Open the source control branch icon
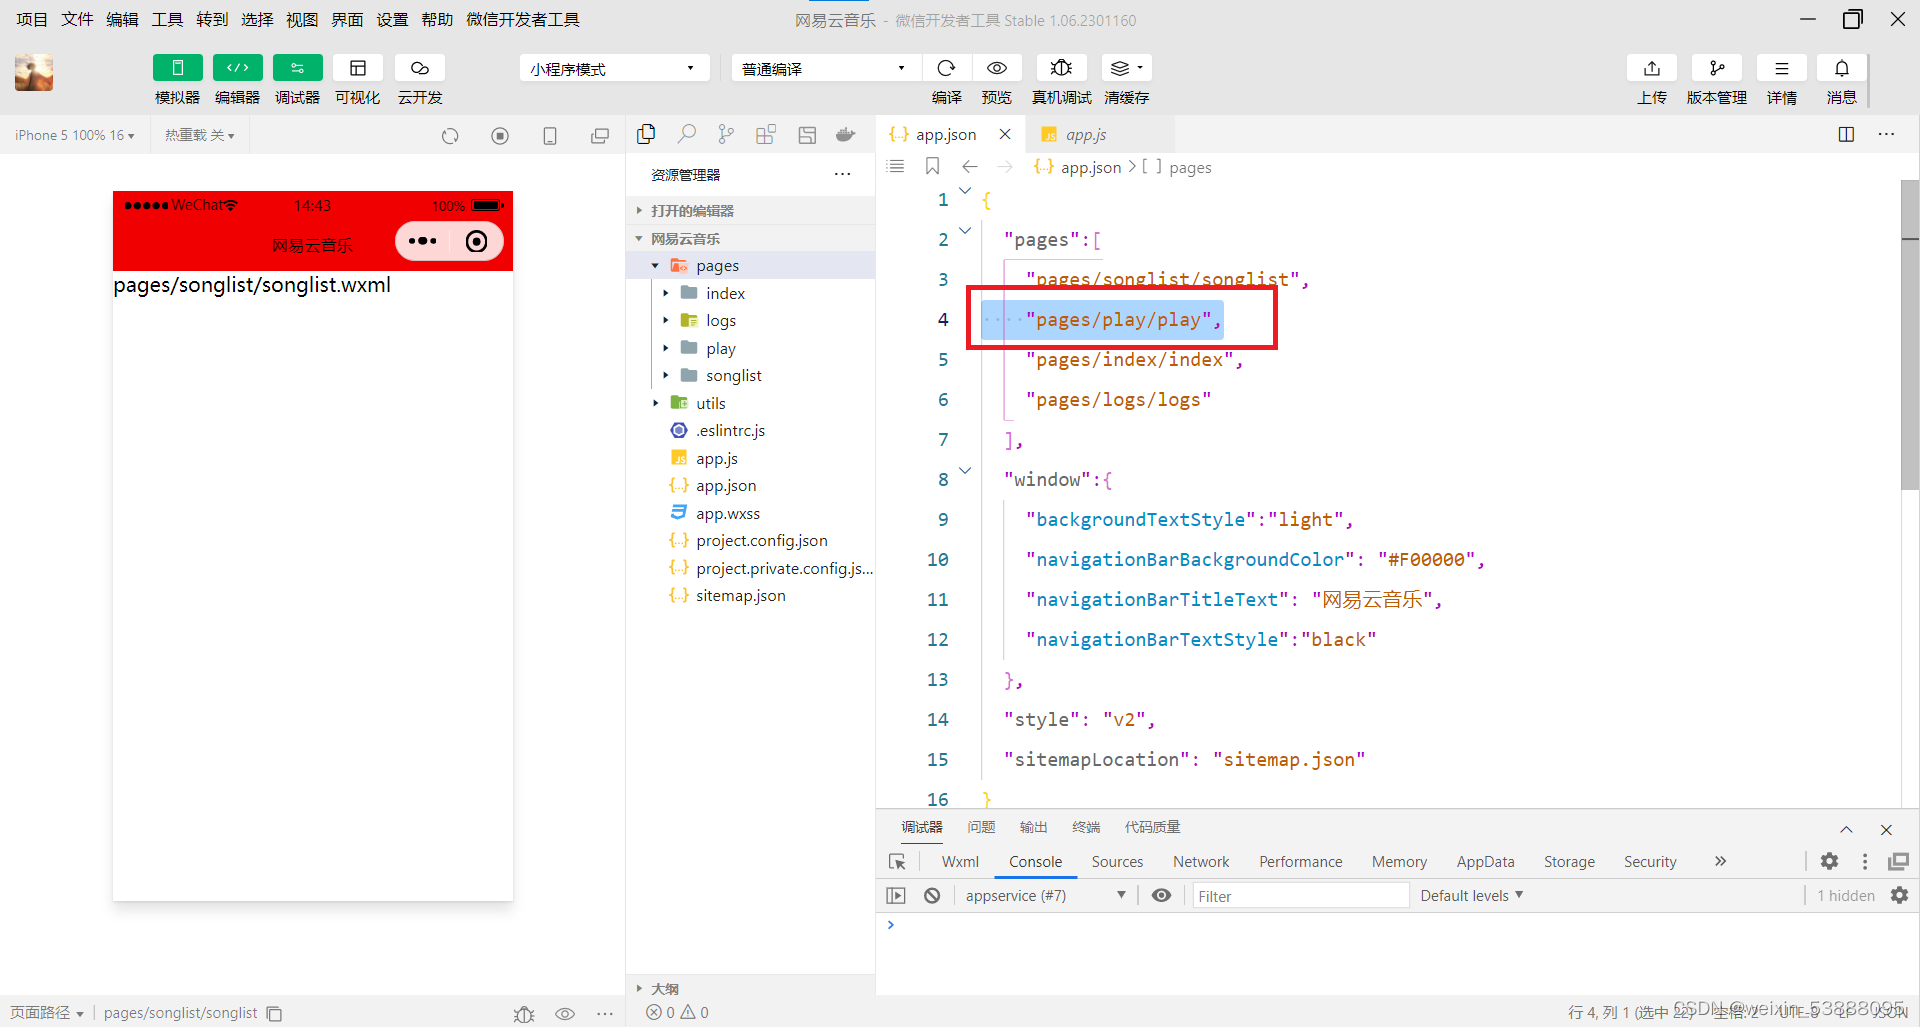This screenshot has height=1027, width=1920. (726, 134)
